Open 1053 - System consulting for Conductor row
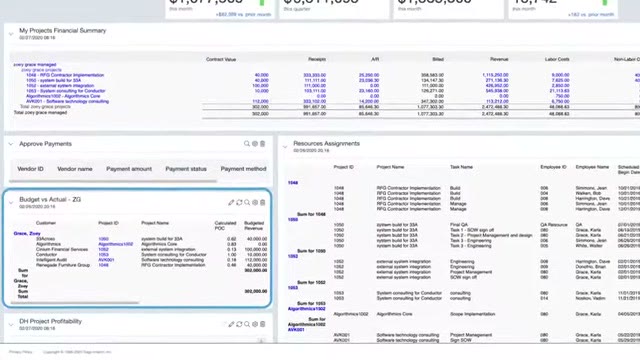The width and height of the screenshot is (640, 360). [66, 91]
